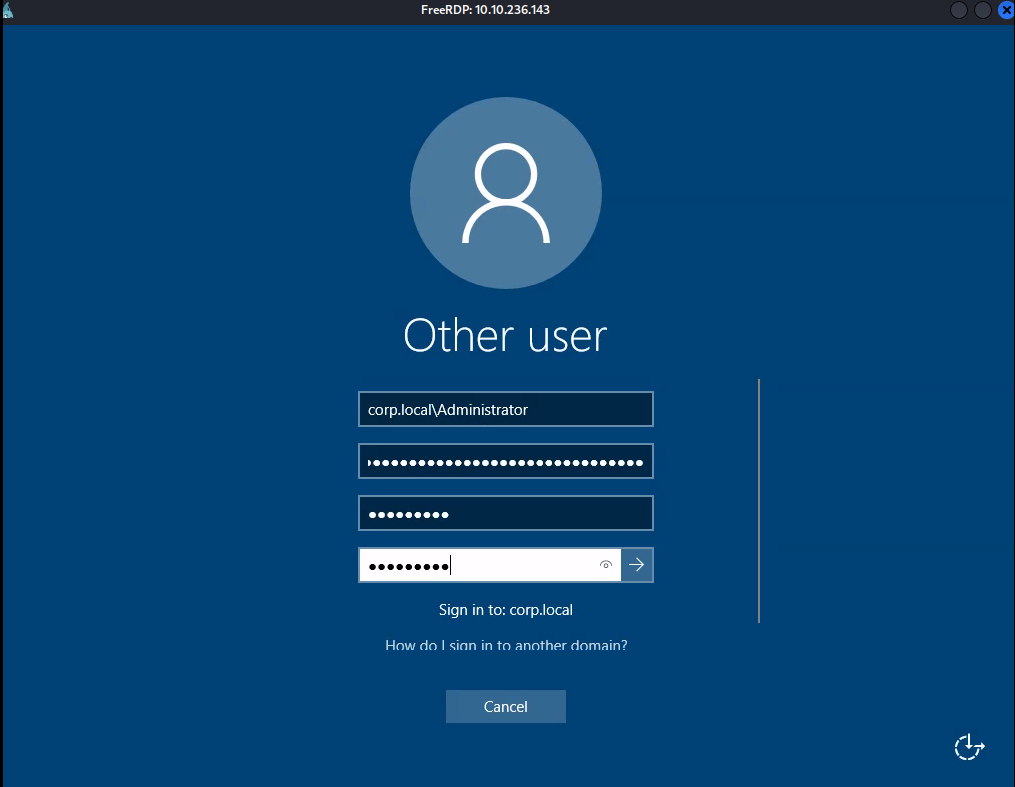Image resolution: width=1015 pixels, height=787 pixels.
Task: Click the person silhouette's head in the avatar
Action: coord(506,175)
